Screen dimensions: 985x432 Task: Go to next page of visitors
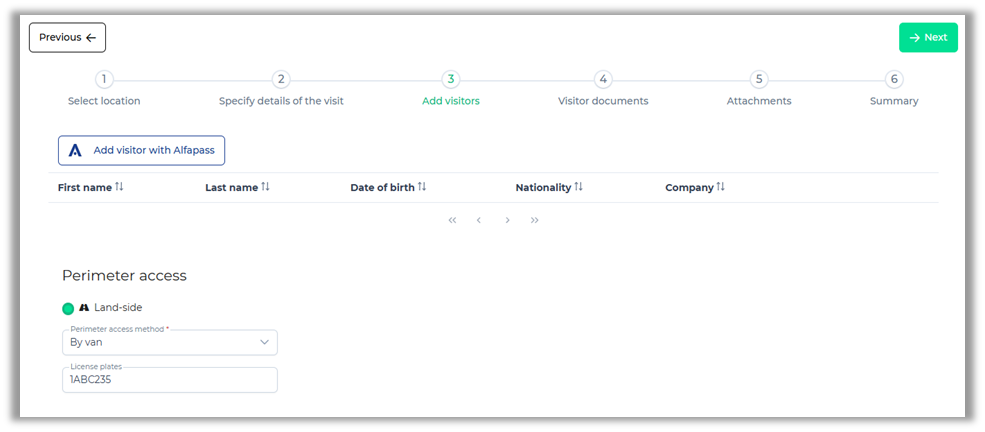coord(507,220)
